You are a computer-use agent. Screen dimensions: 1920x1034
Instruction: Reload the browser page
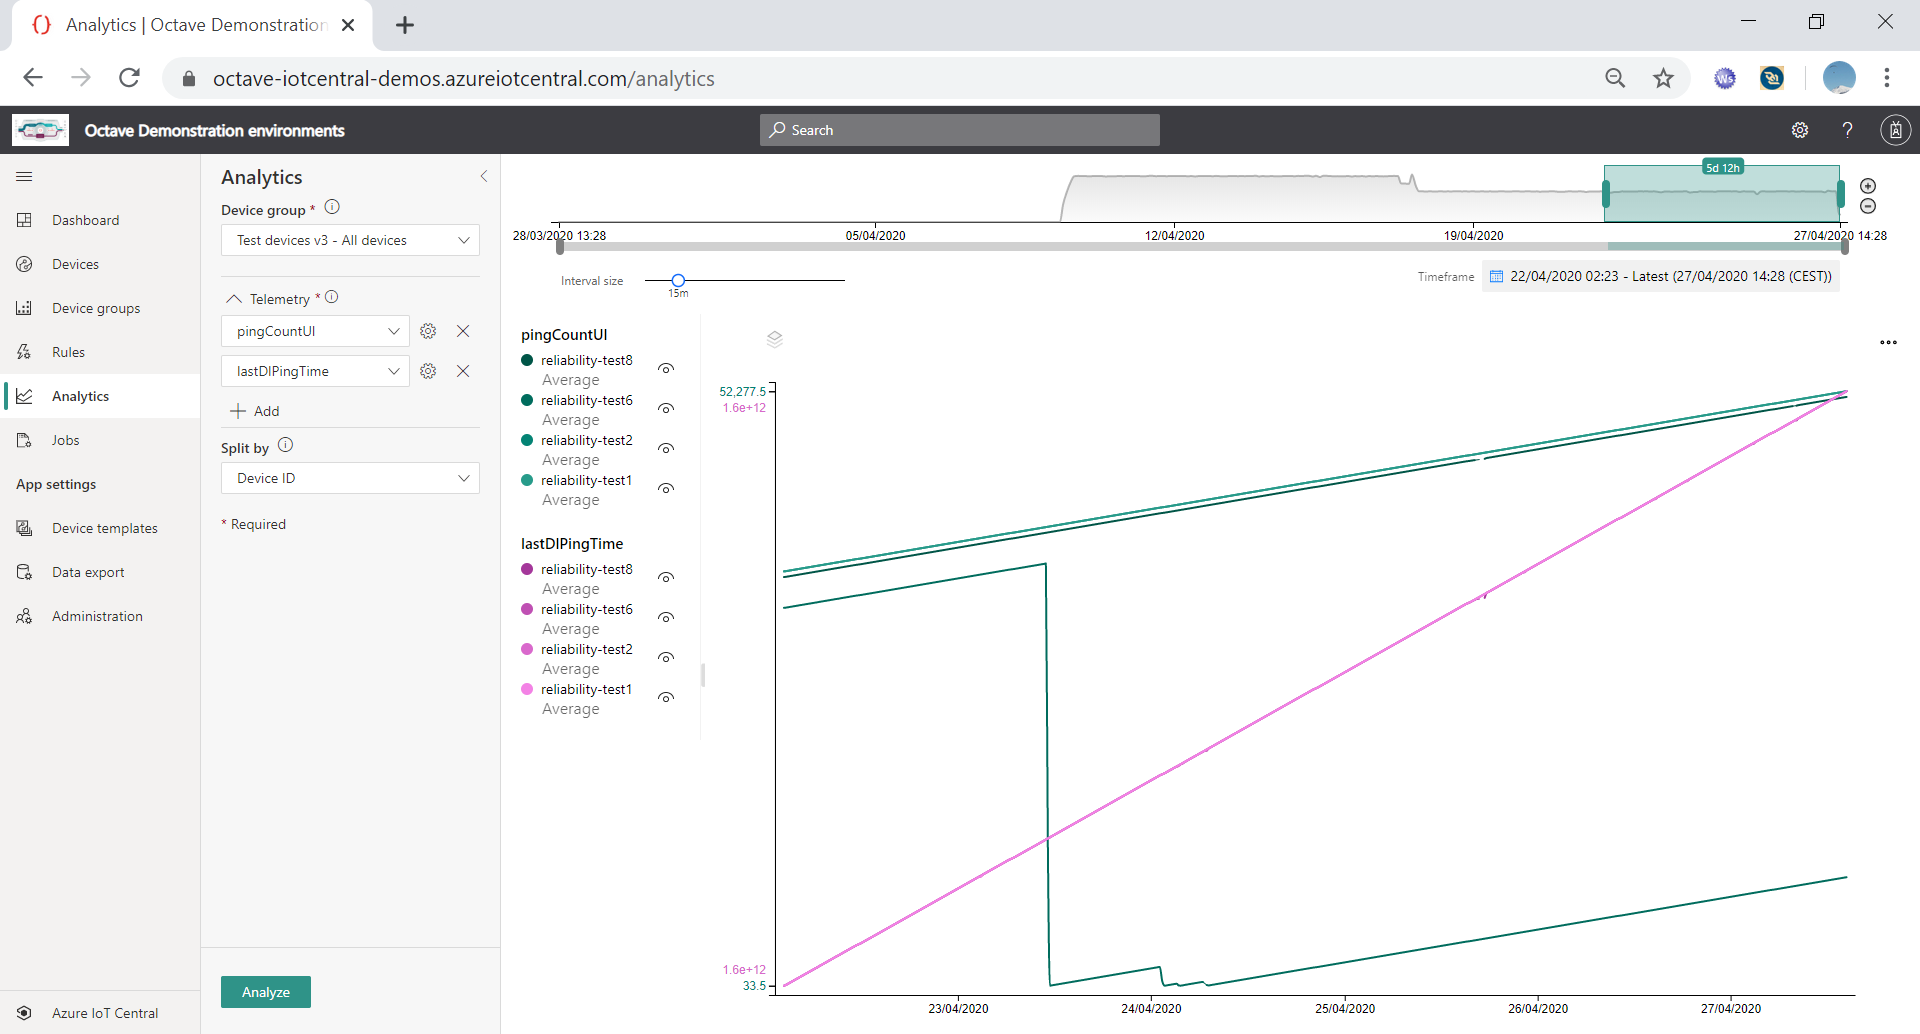pyautogui.click(x=129, y=78)
